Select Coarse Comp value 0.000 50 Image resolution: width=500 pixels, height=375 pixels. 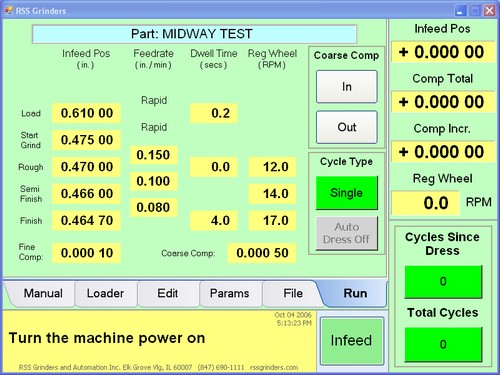[x=262, y=253]
